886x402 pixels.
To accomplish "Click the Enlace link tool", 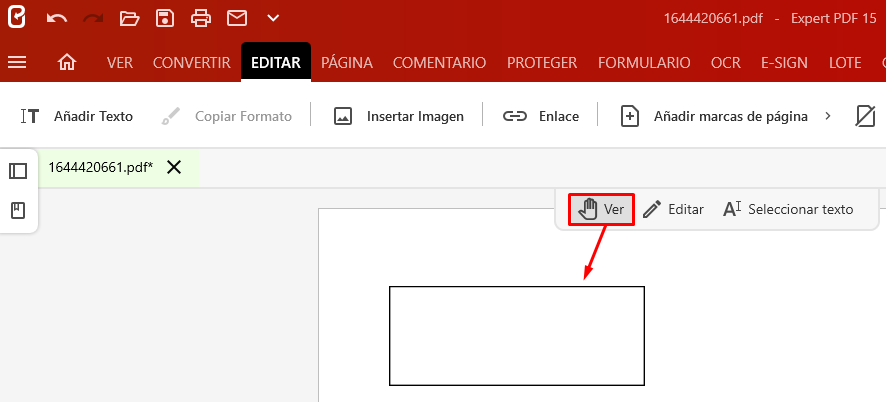I will (x=541, y=116).
